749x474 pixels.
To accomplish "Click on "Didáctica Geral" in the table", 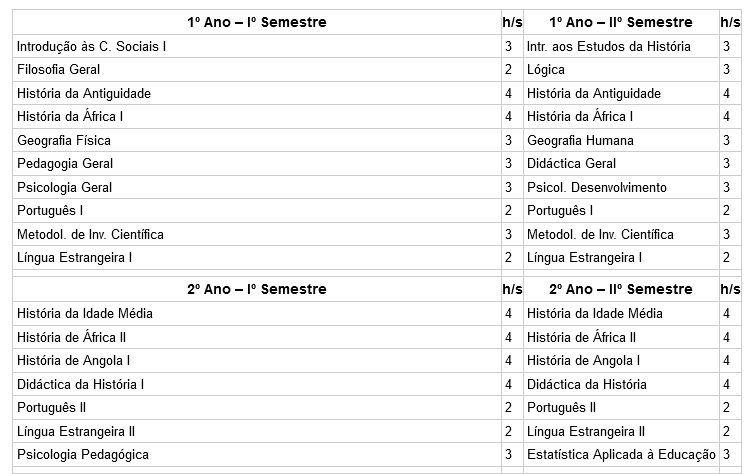I will 572,163.
